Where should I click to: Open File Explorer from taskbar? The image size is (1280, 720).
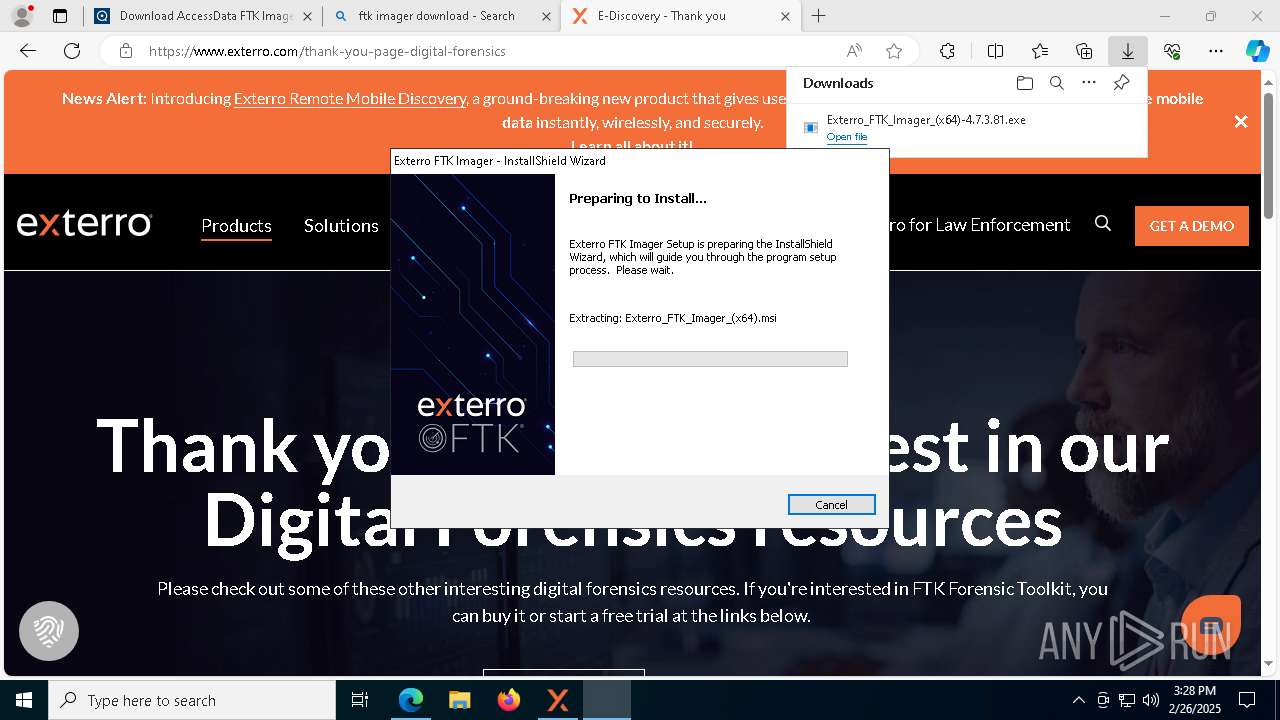[x=459, y=700]
